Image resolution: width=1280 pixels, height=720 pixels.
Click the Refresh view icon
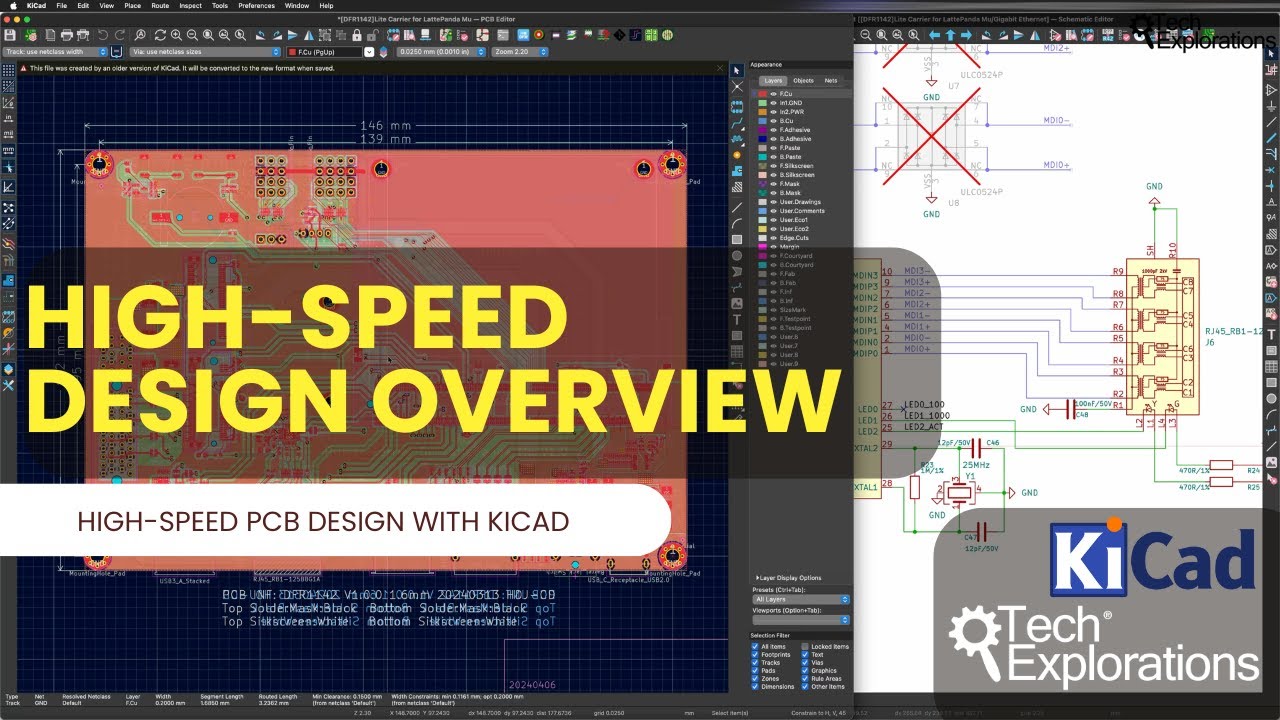click(160, 34)
